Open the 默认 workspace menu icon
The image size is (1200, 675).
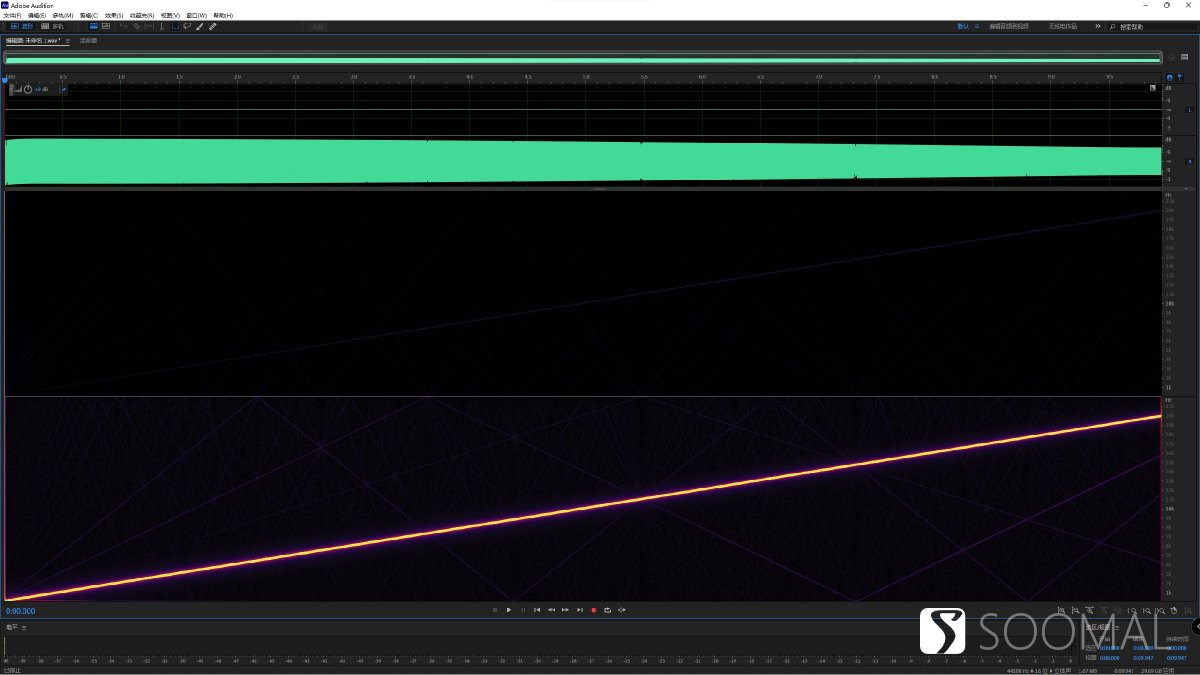[x=977, y=26]
